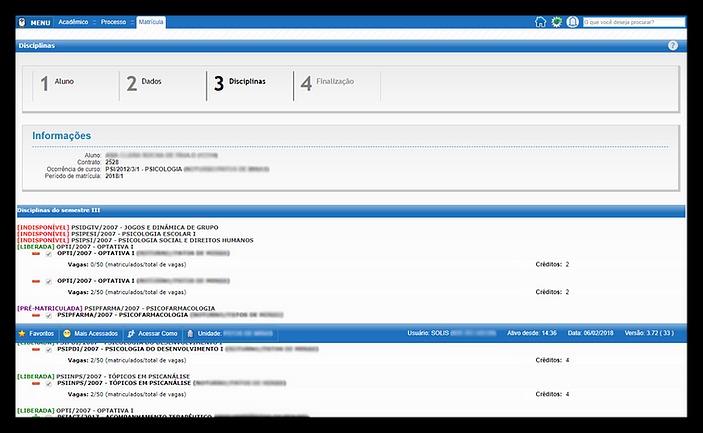Open the user profile icon

572,21
